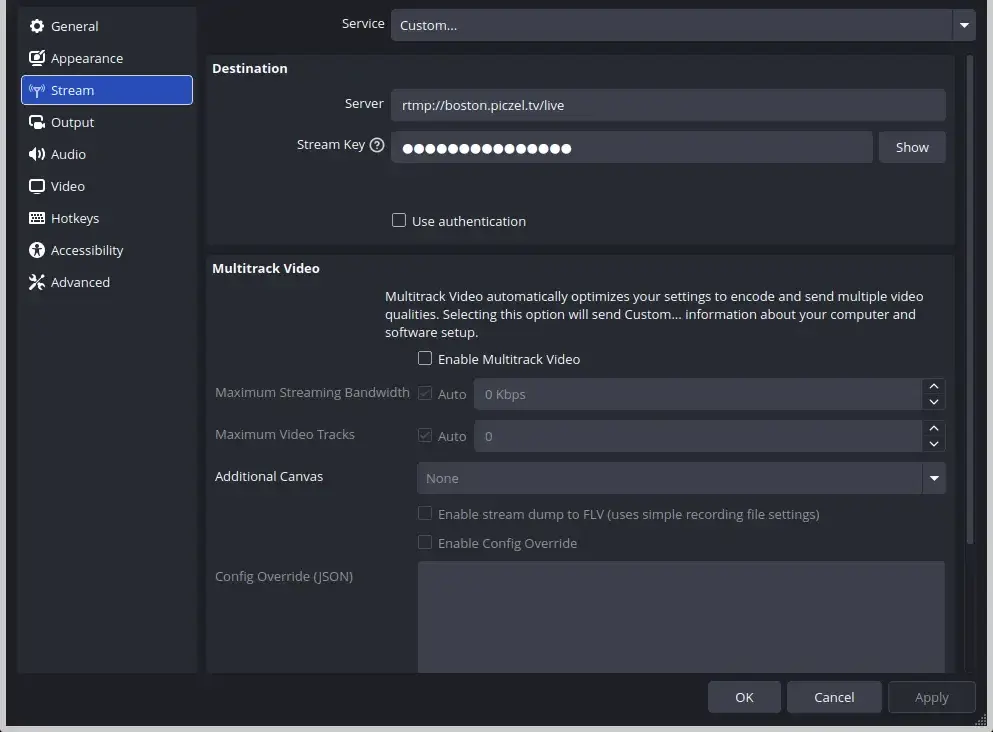Check Enable Config Override
The image size is (993, 732).
425,543
